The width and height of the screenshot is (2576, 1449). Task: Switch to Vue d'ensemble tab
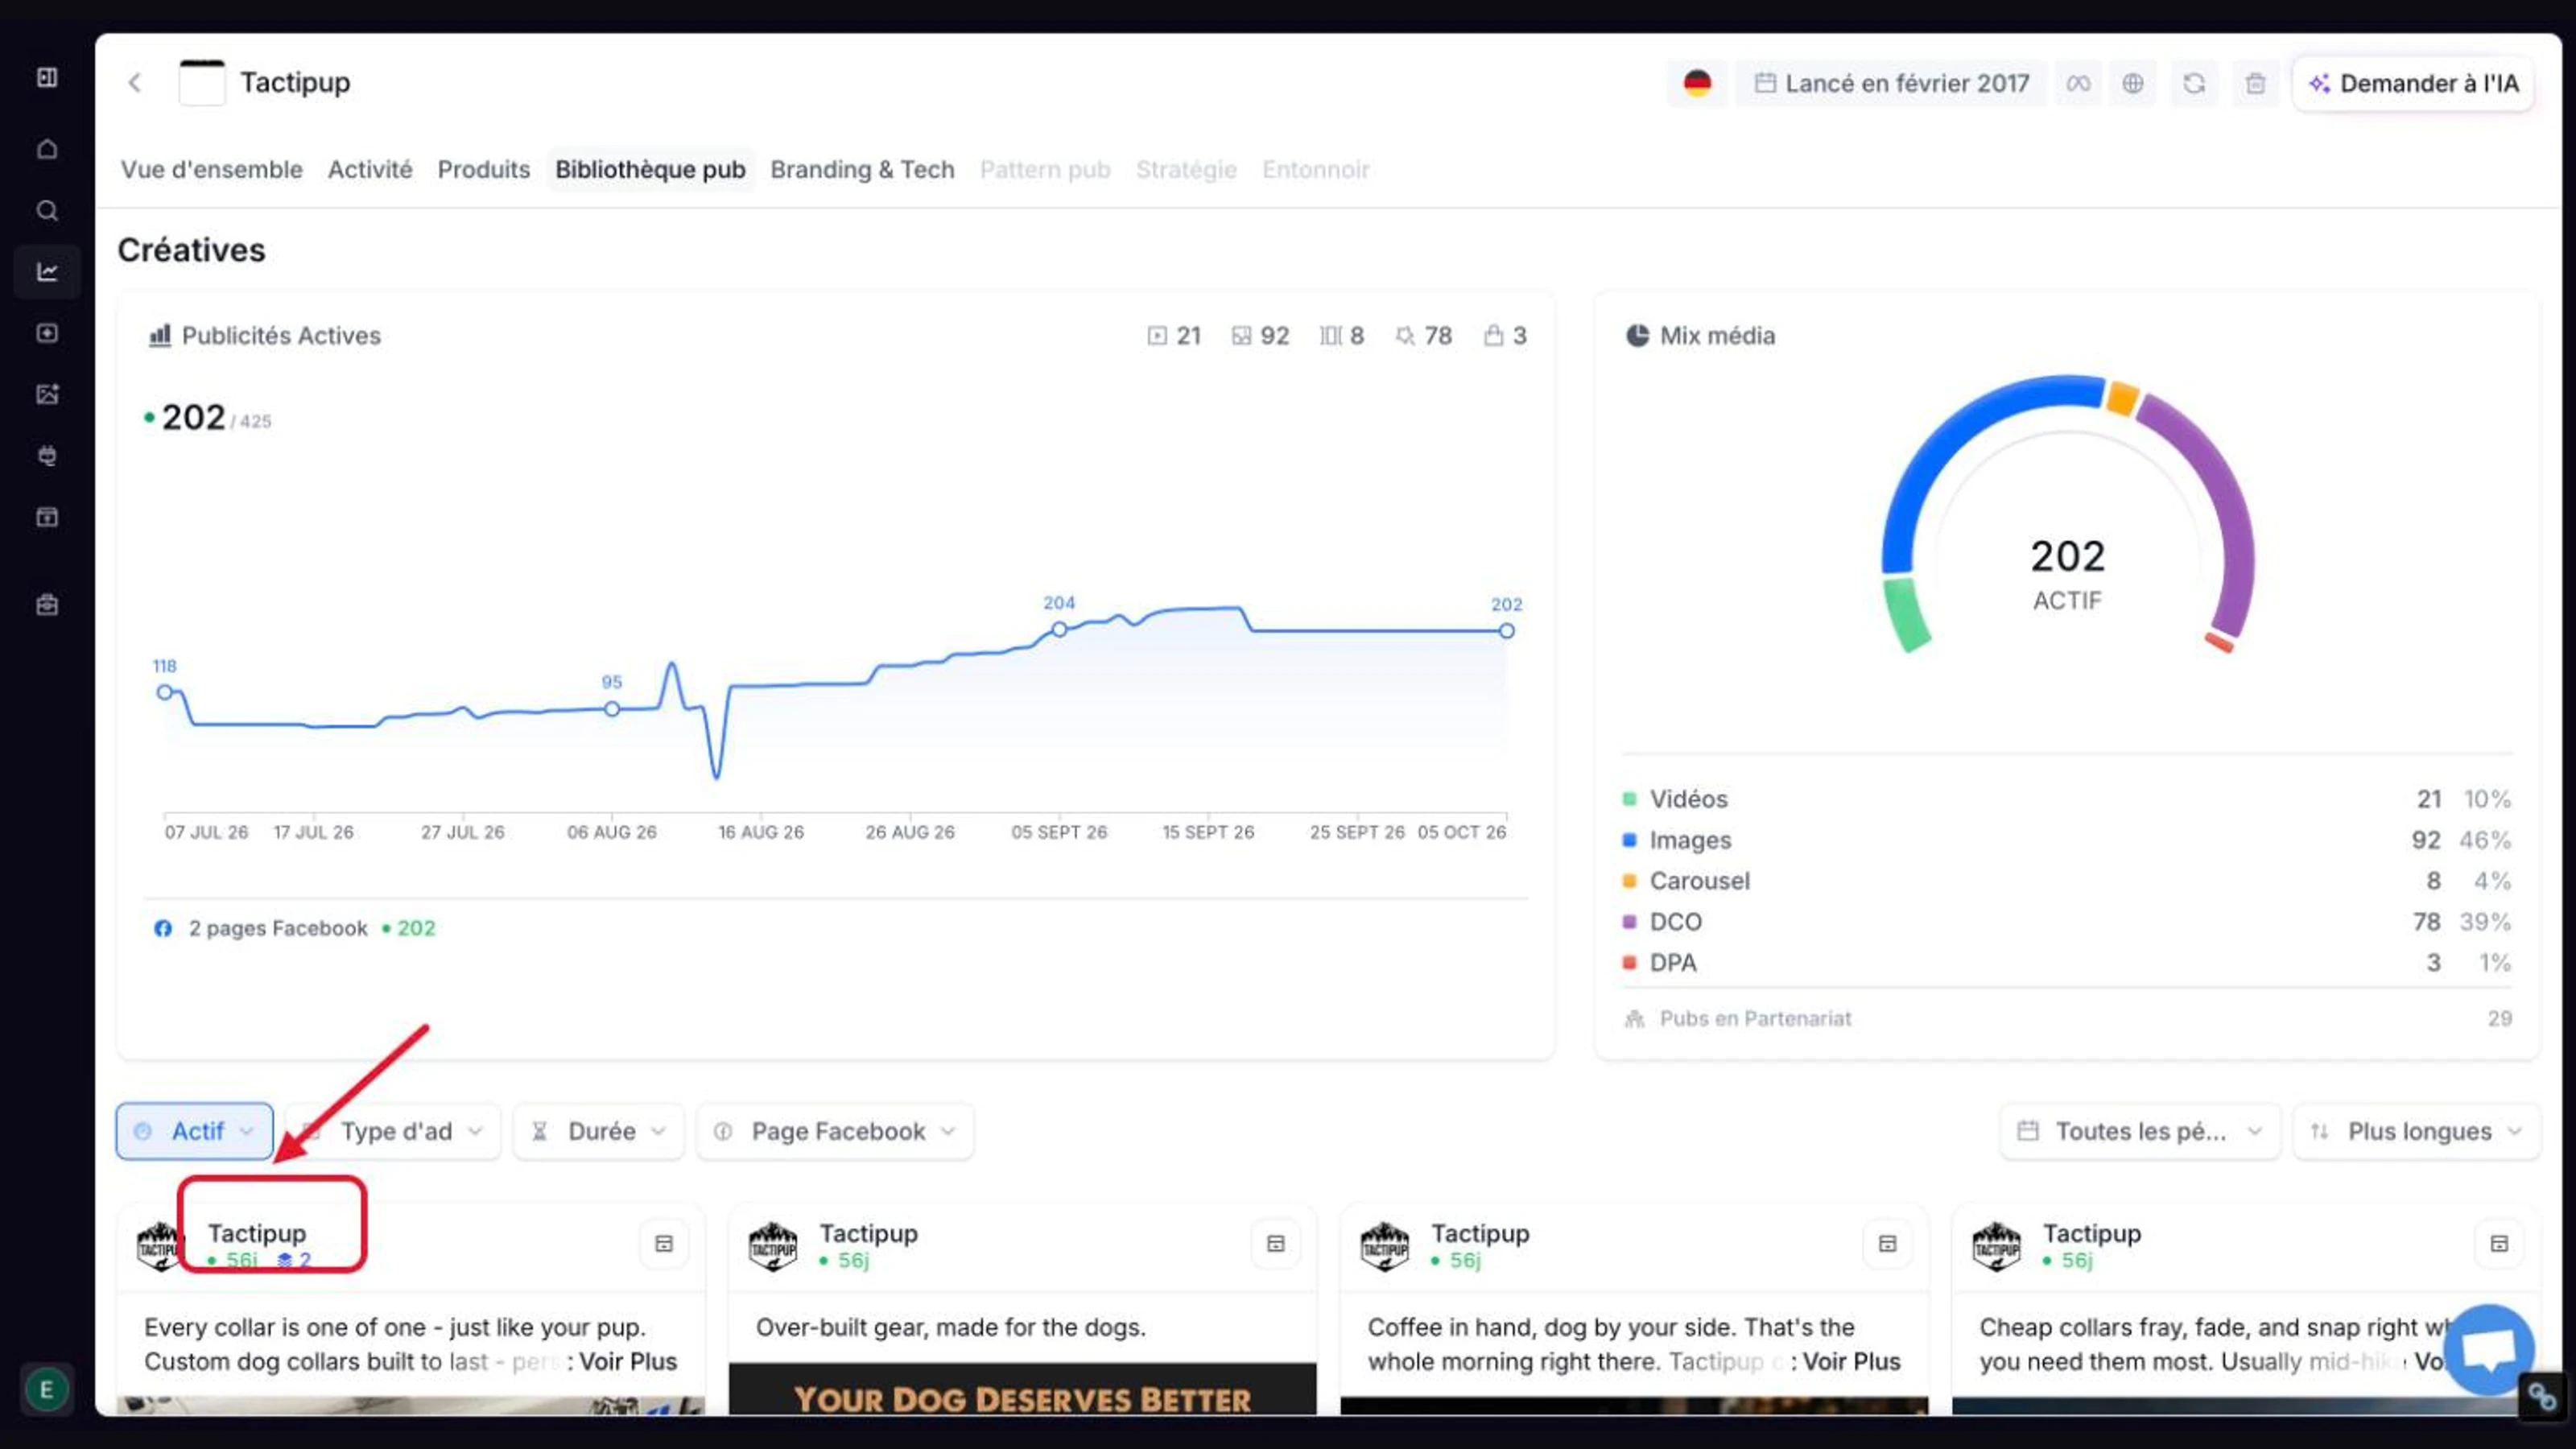point(212,169)
